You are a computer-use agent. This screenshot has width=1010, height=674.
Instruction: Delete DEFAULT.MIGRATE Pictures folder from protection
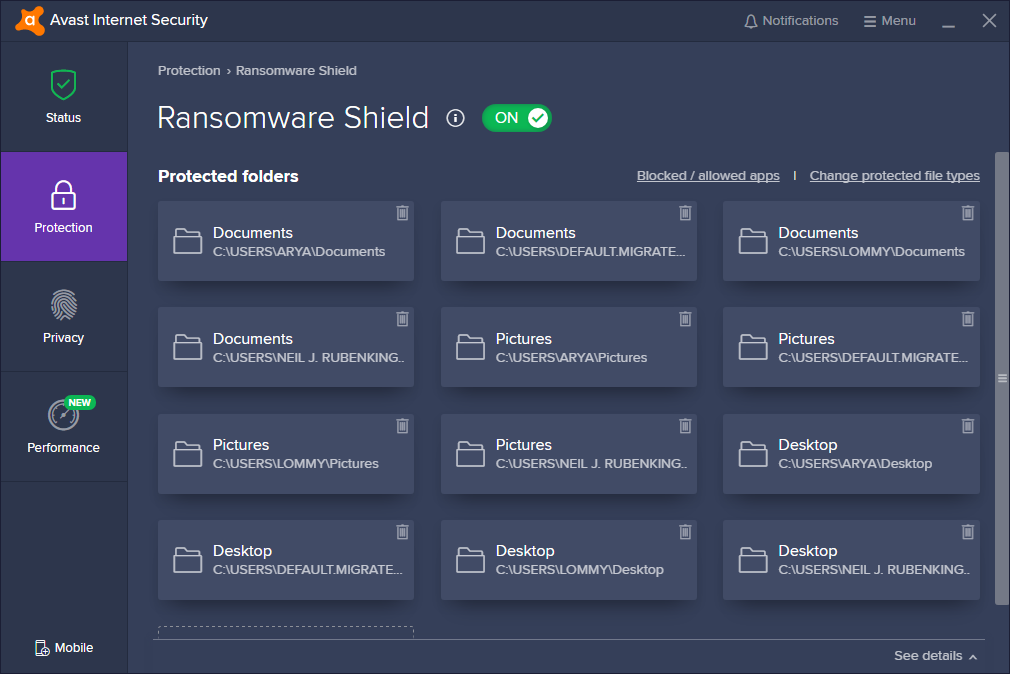coord(967,318)
